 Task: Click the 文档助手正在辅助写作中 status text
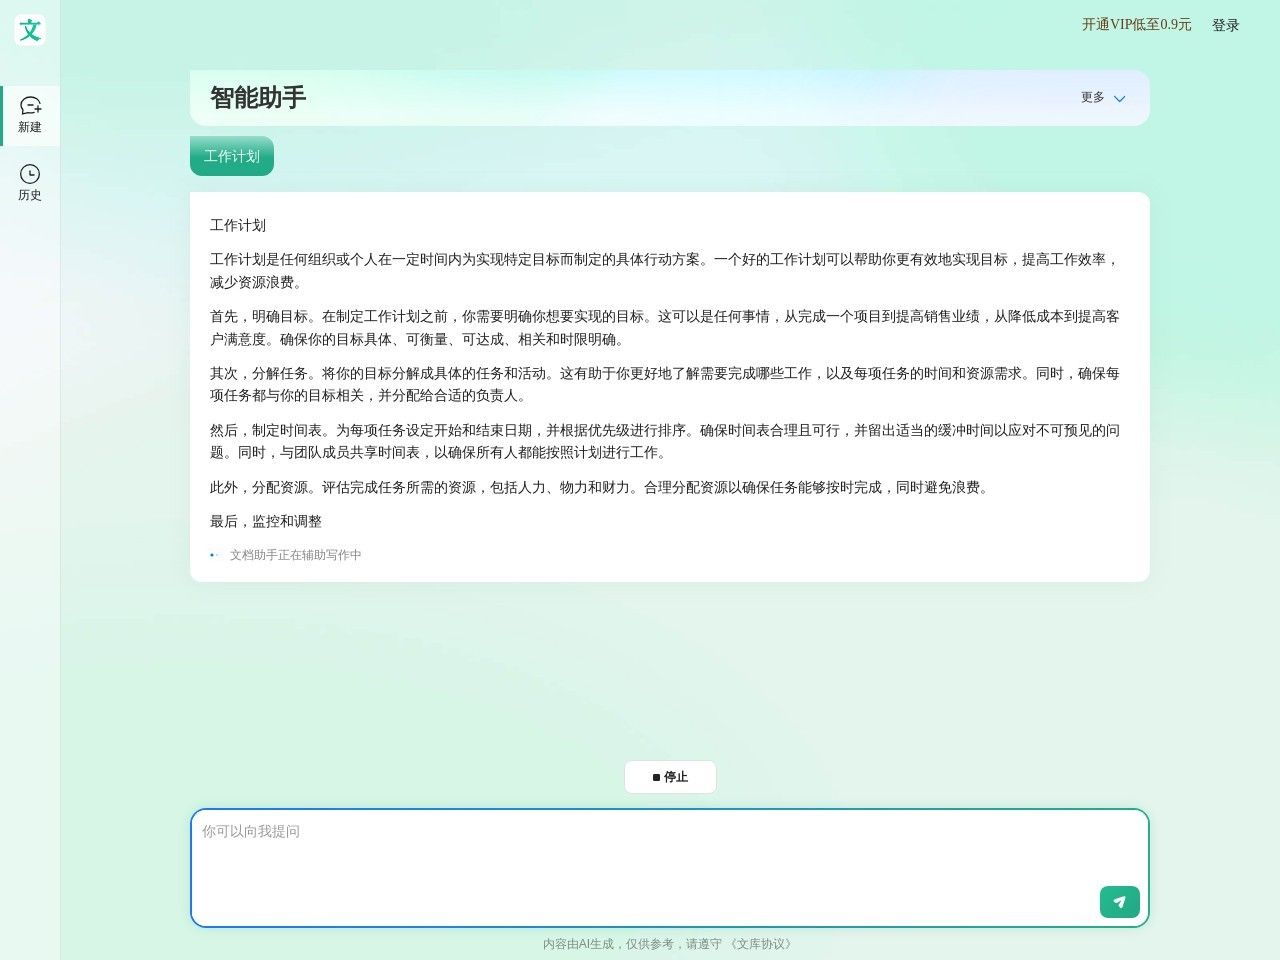pos(296,555)
